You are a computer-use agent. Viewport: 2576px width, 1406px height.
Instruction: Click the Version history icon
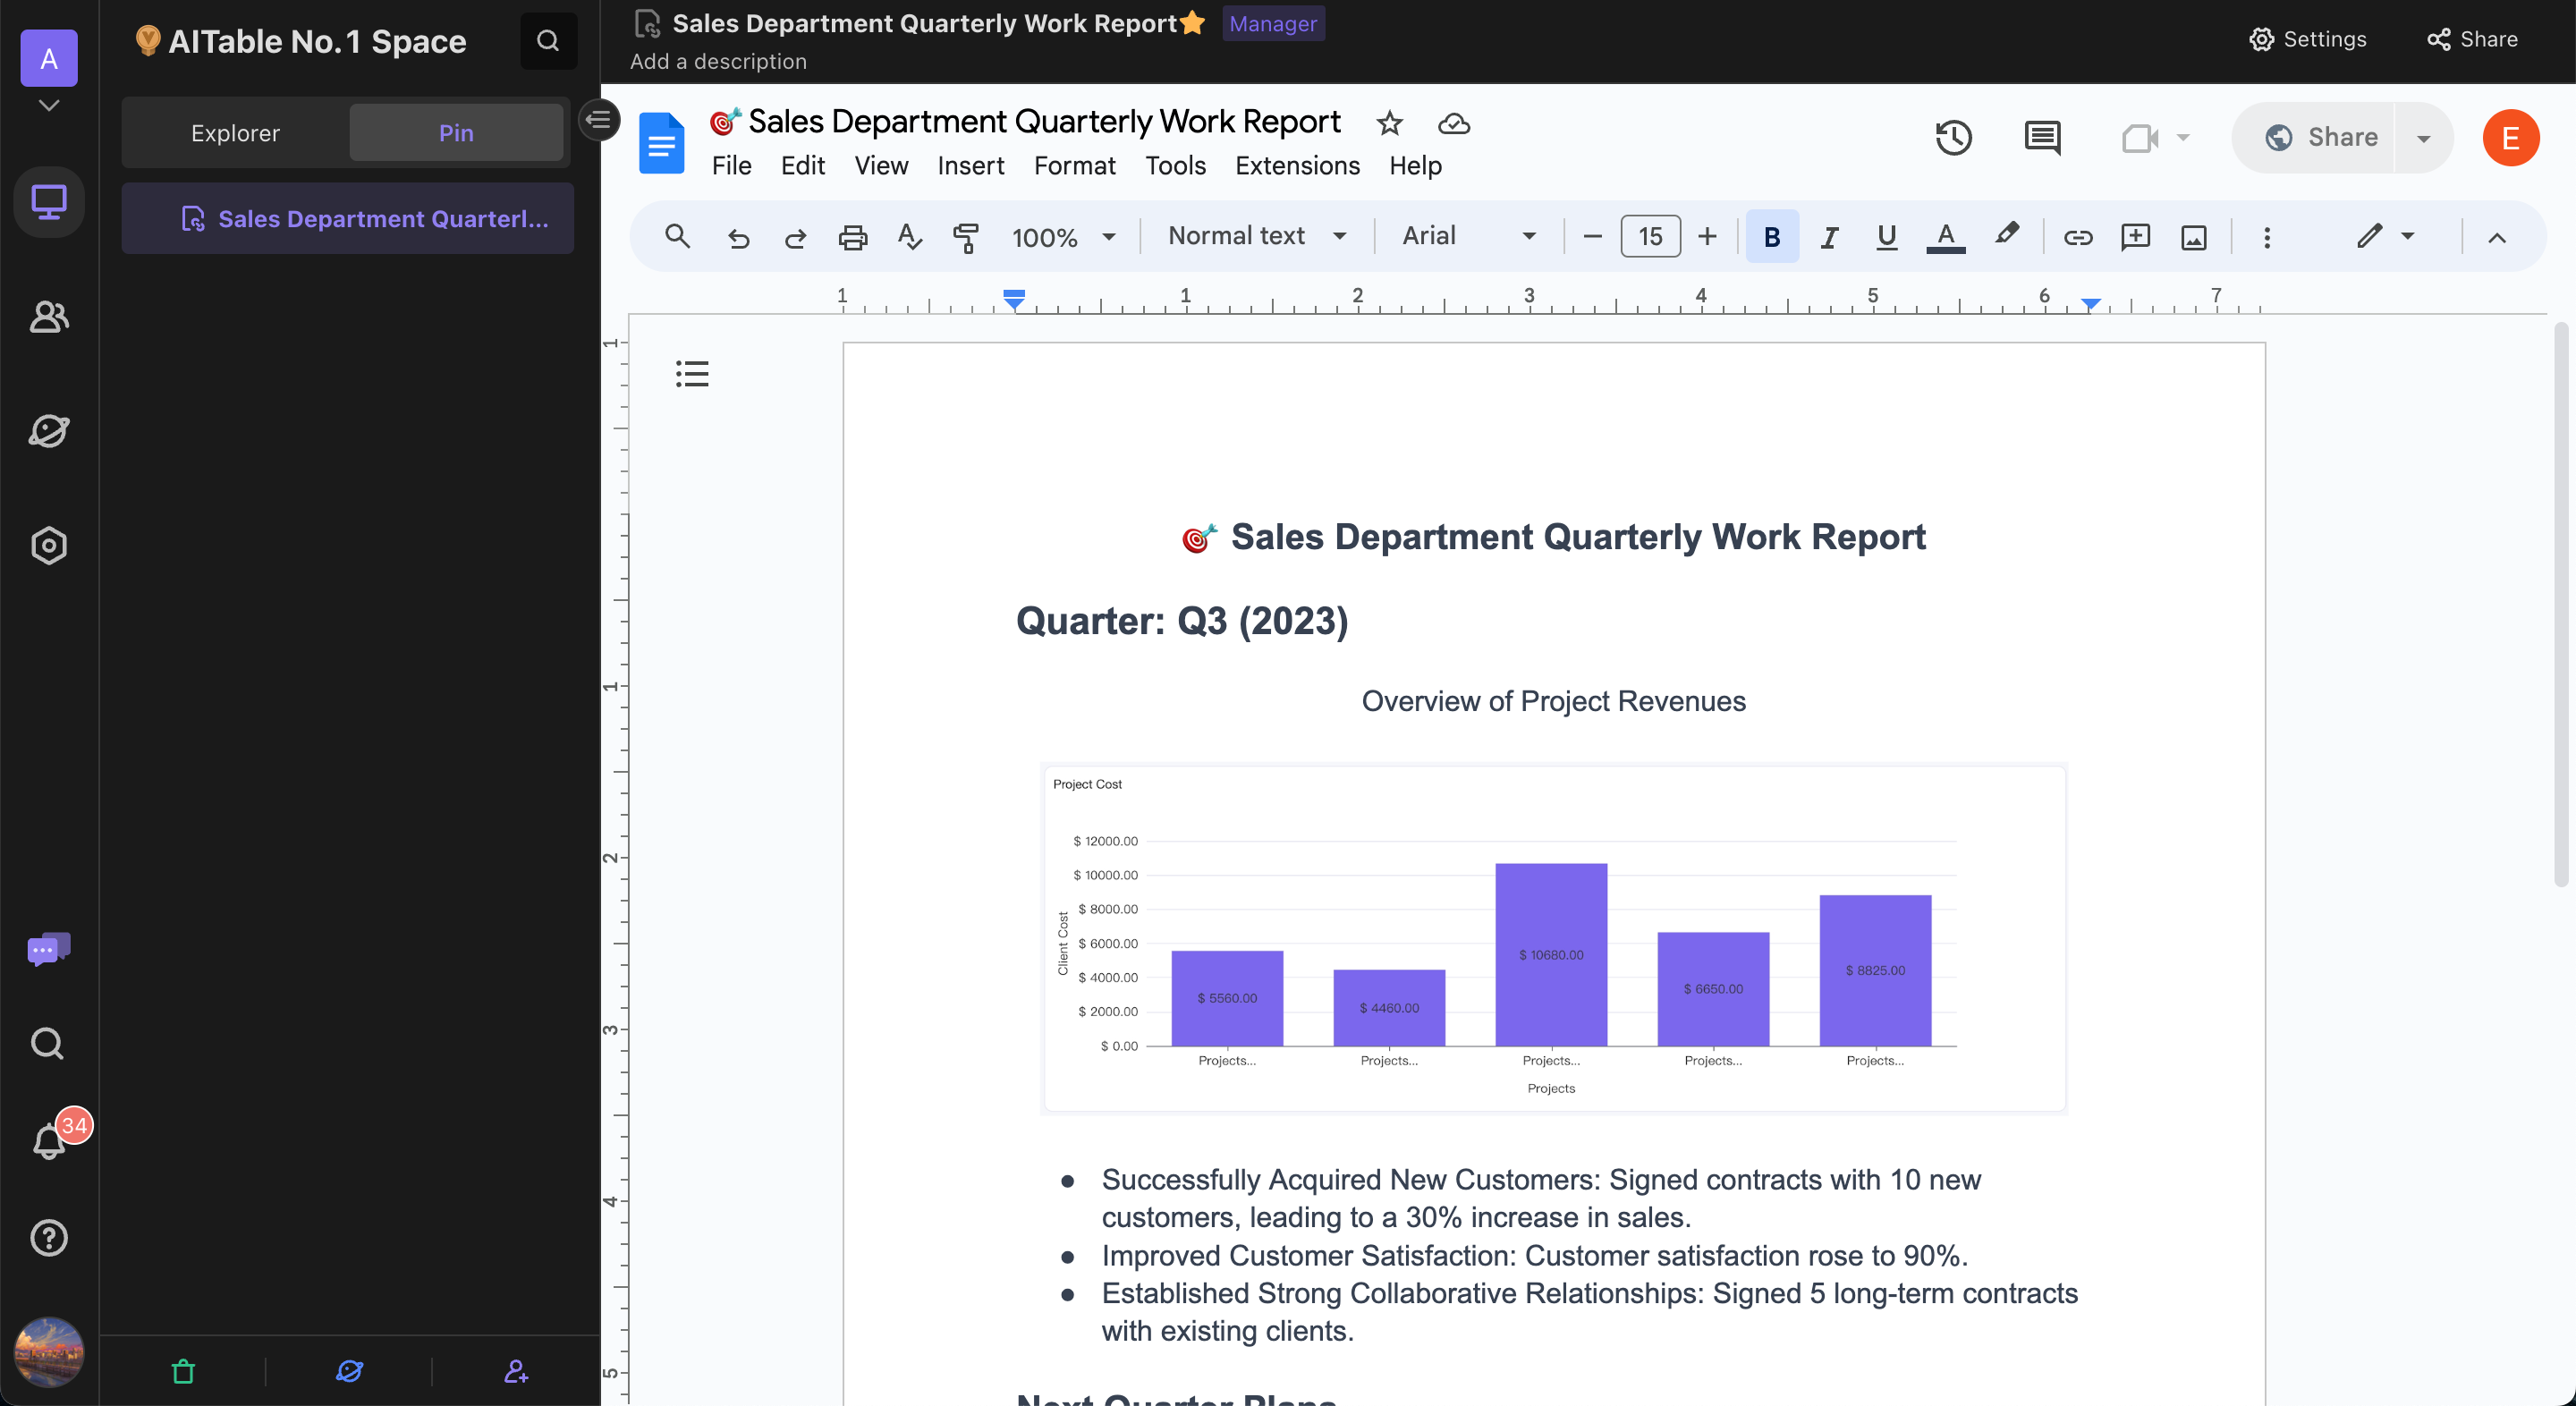coord(1954,137)
